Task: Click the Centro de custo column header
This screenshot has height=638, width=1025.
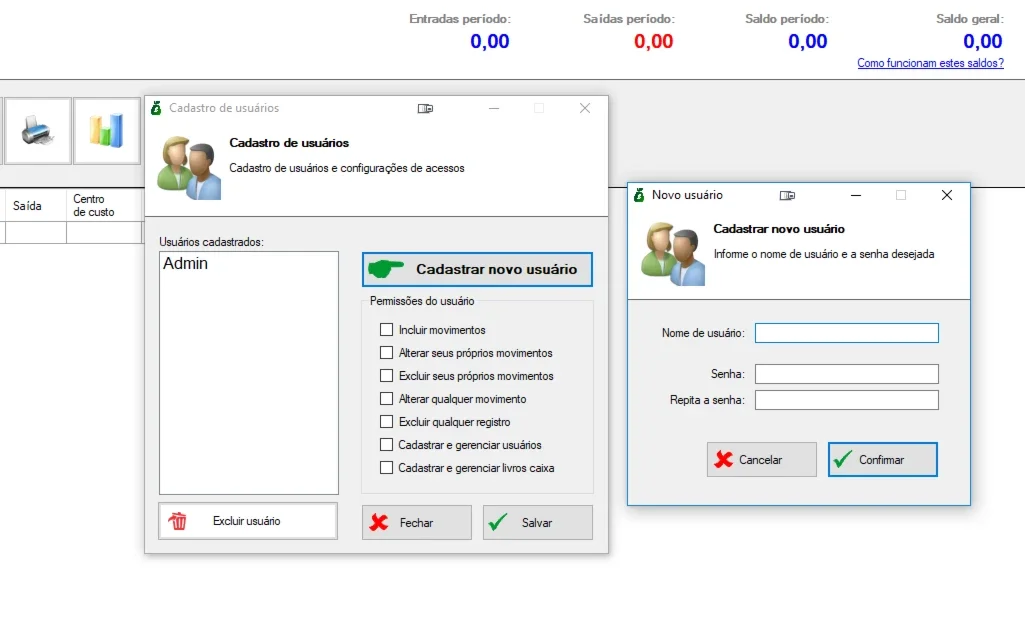Action: (104, 205)
